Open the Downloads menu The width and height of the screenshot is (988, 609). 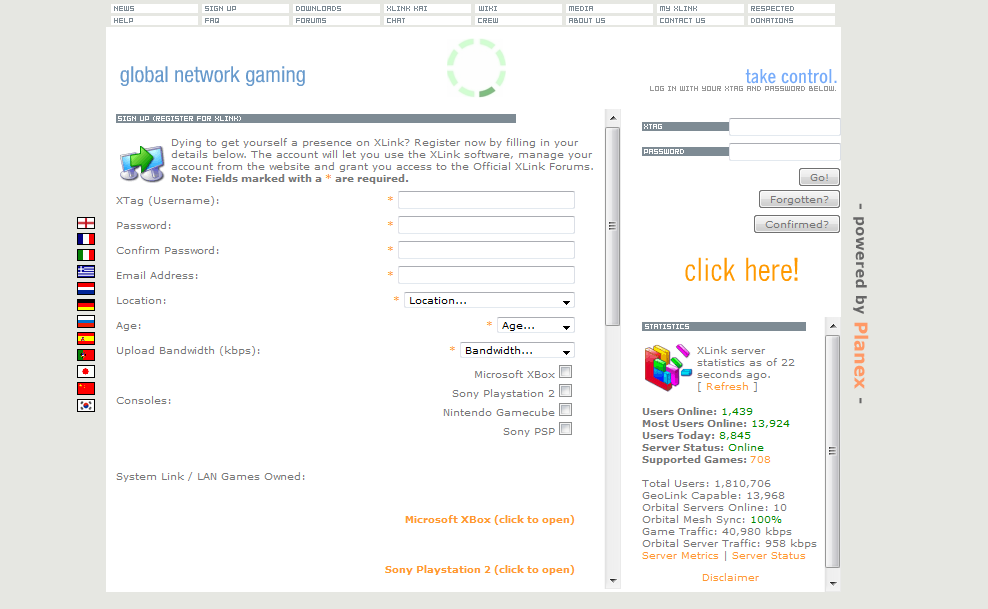(336, 9)
